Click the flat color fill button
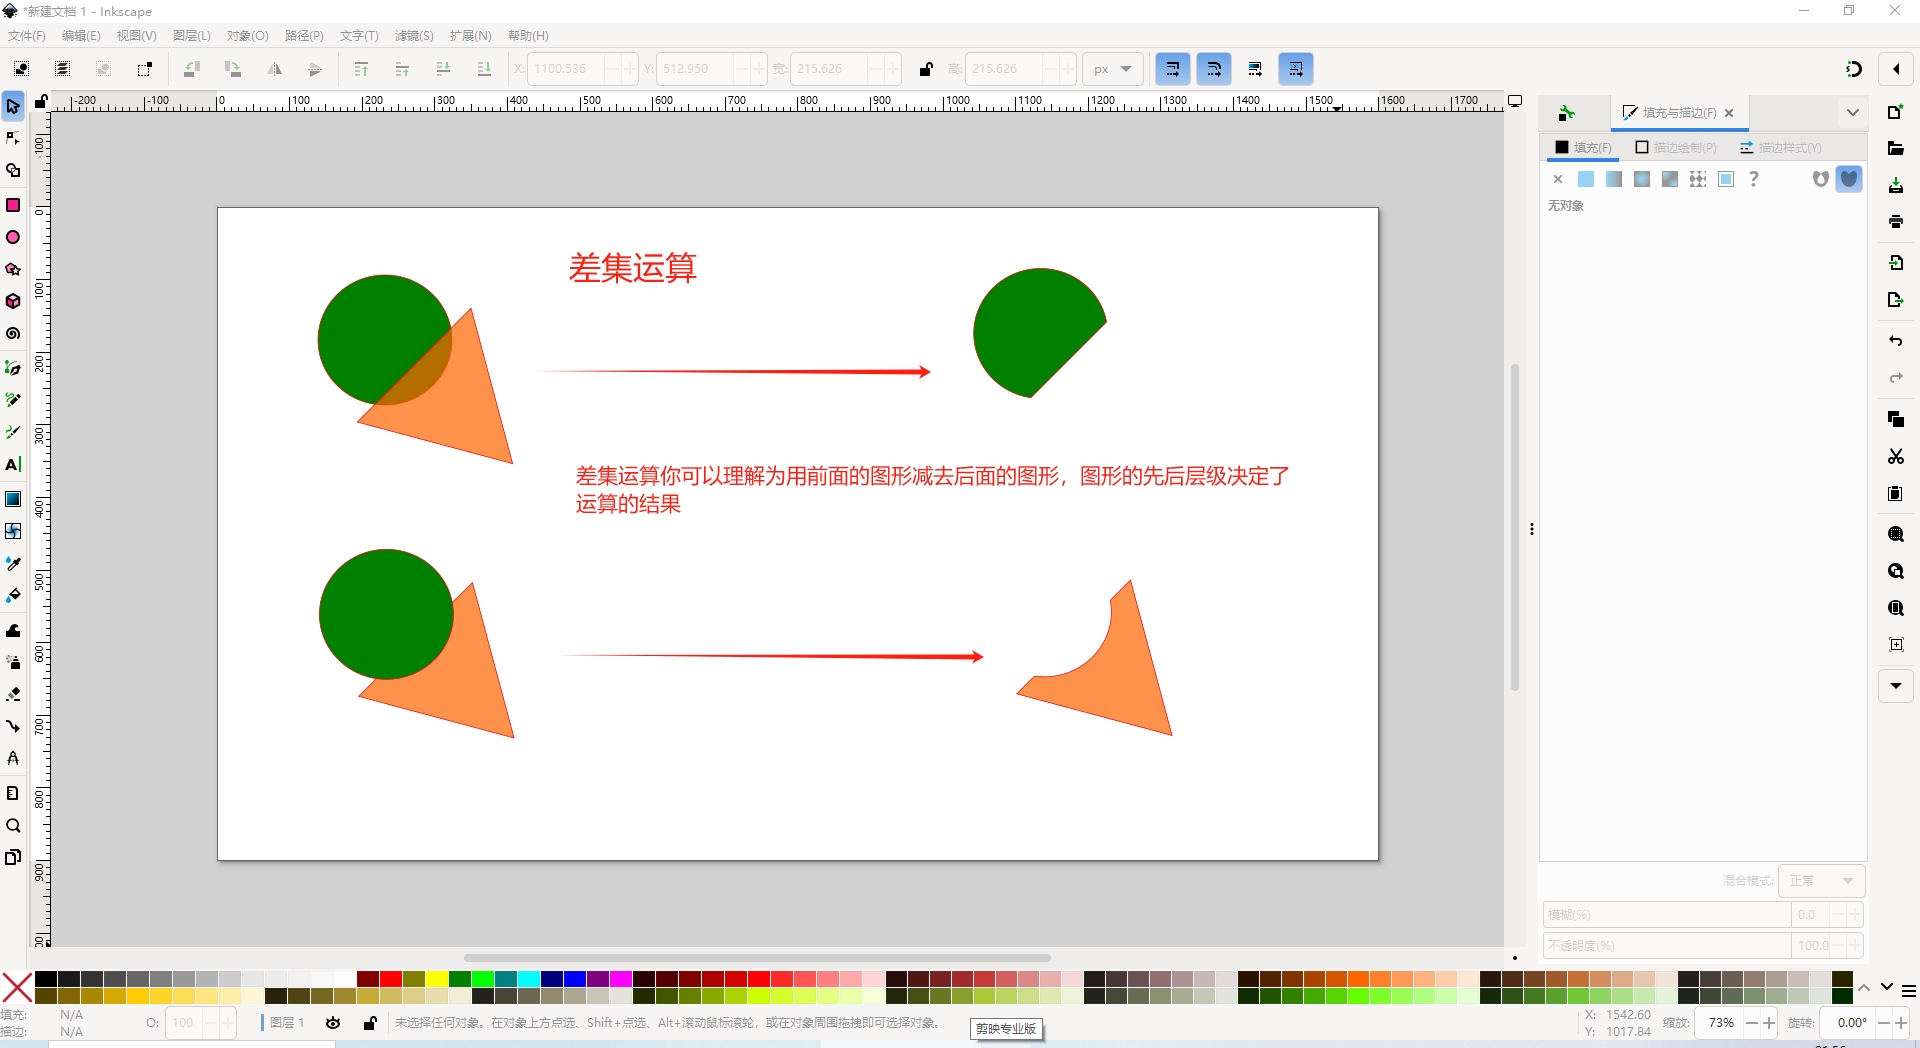Screen dimensions: 1920x1048 (x=1586, y=179)
